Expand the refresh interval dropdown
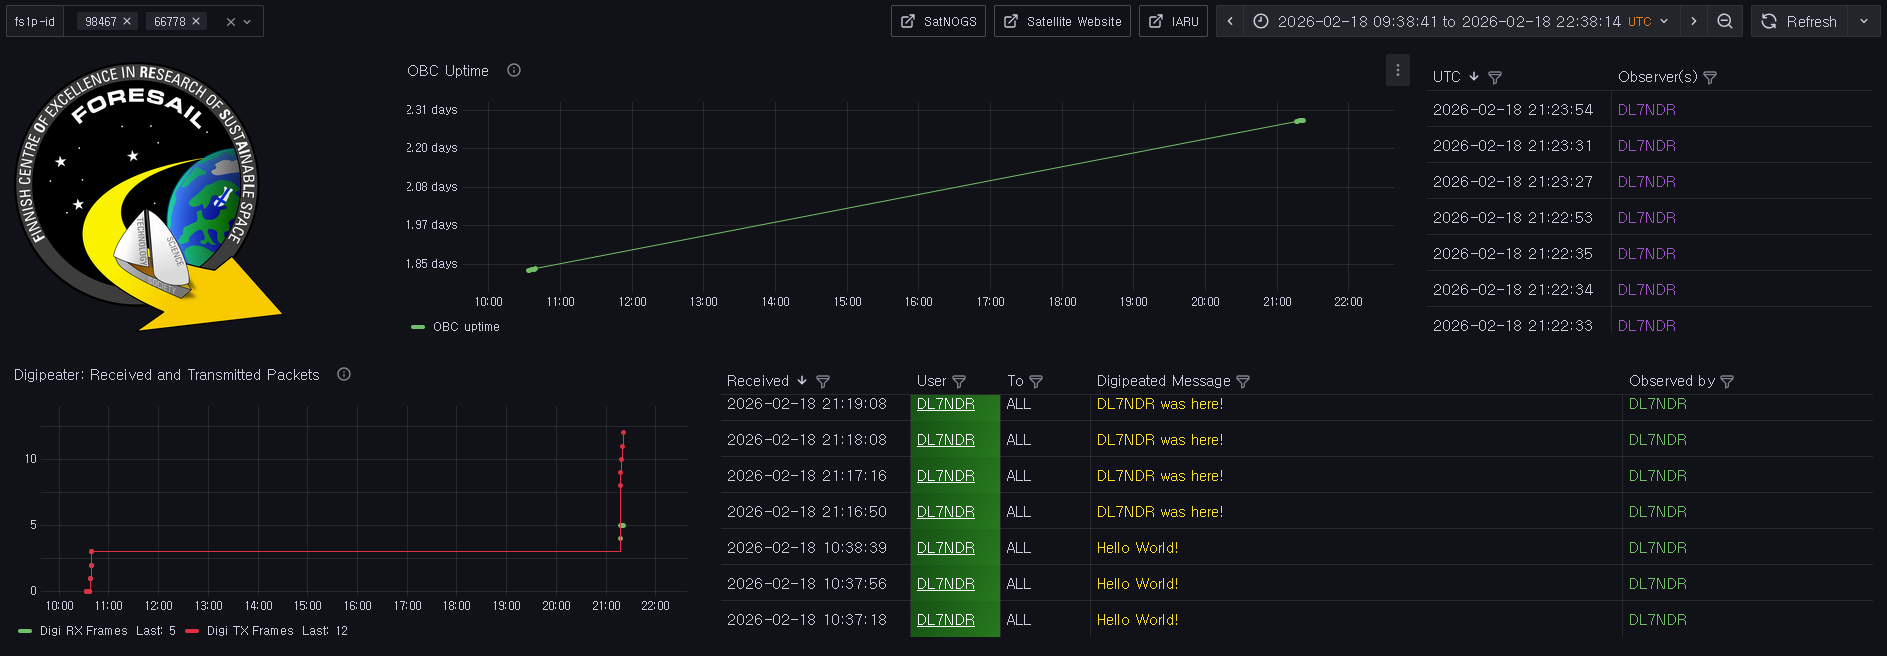Viewport: 1887px width, 656px height. click(x=1864, y=21)
